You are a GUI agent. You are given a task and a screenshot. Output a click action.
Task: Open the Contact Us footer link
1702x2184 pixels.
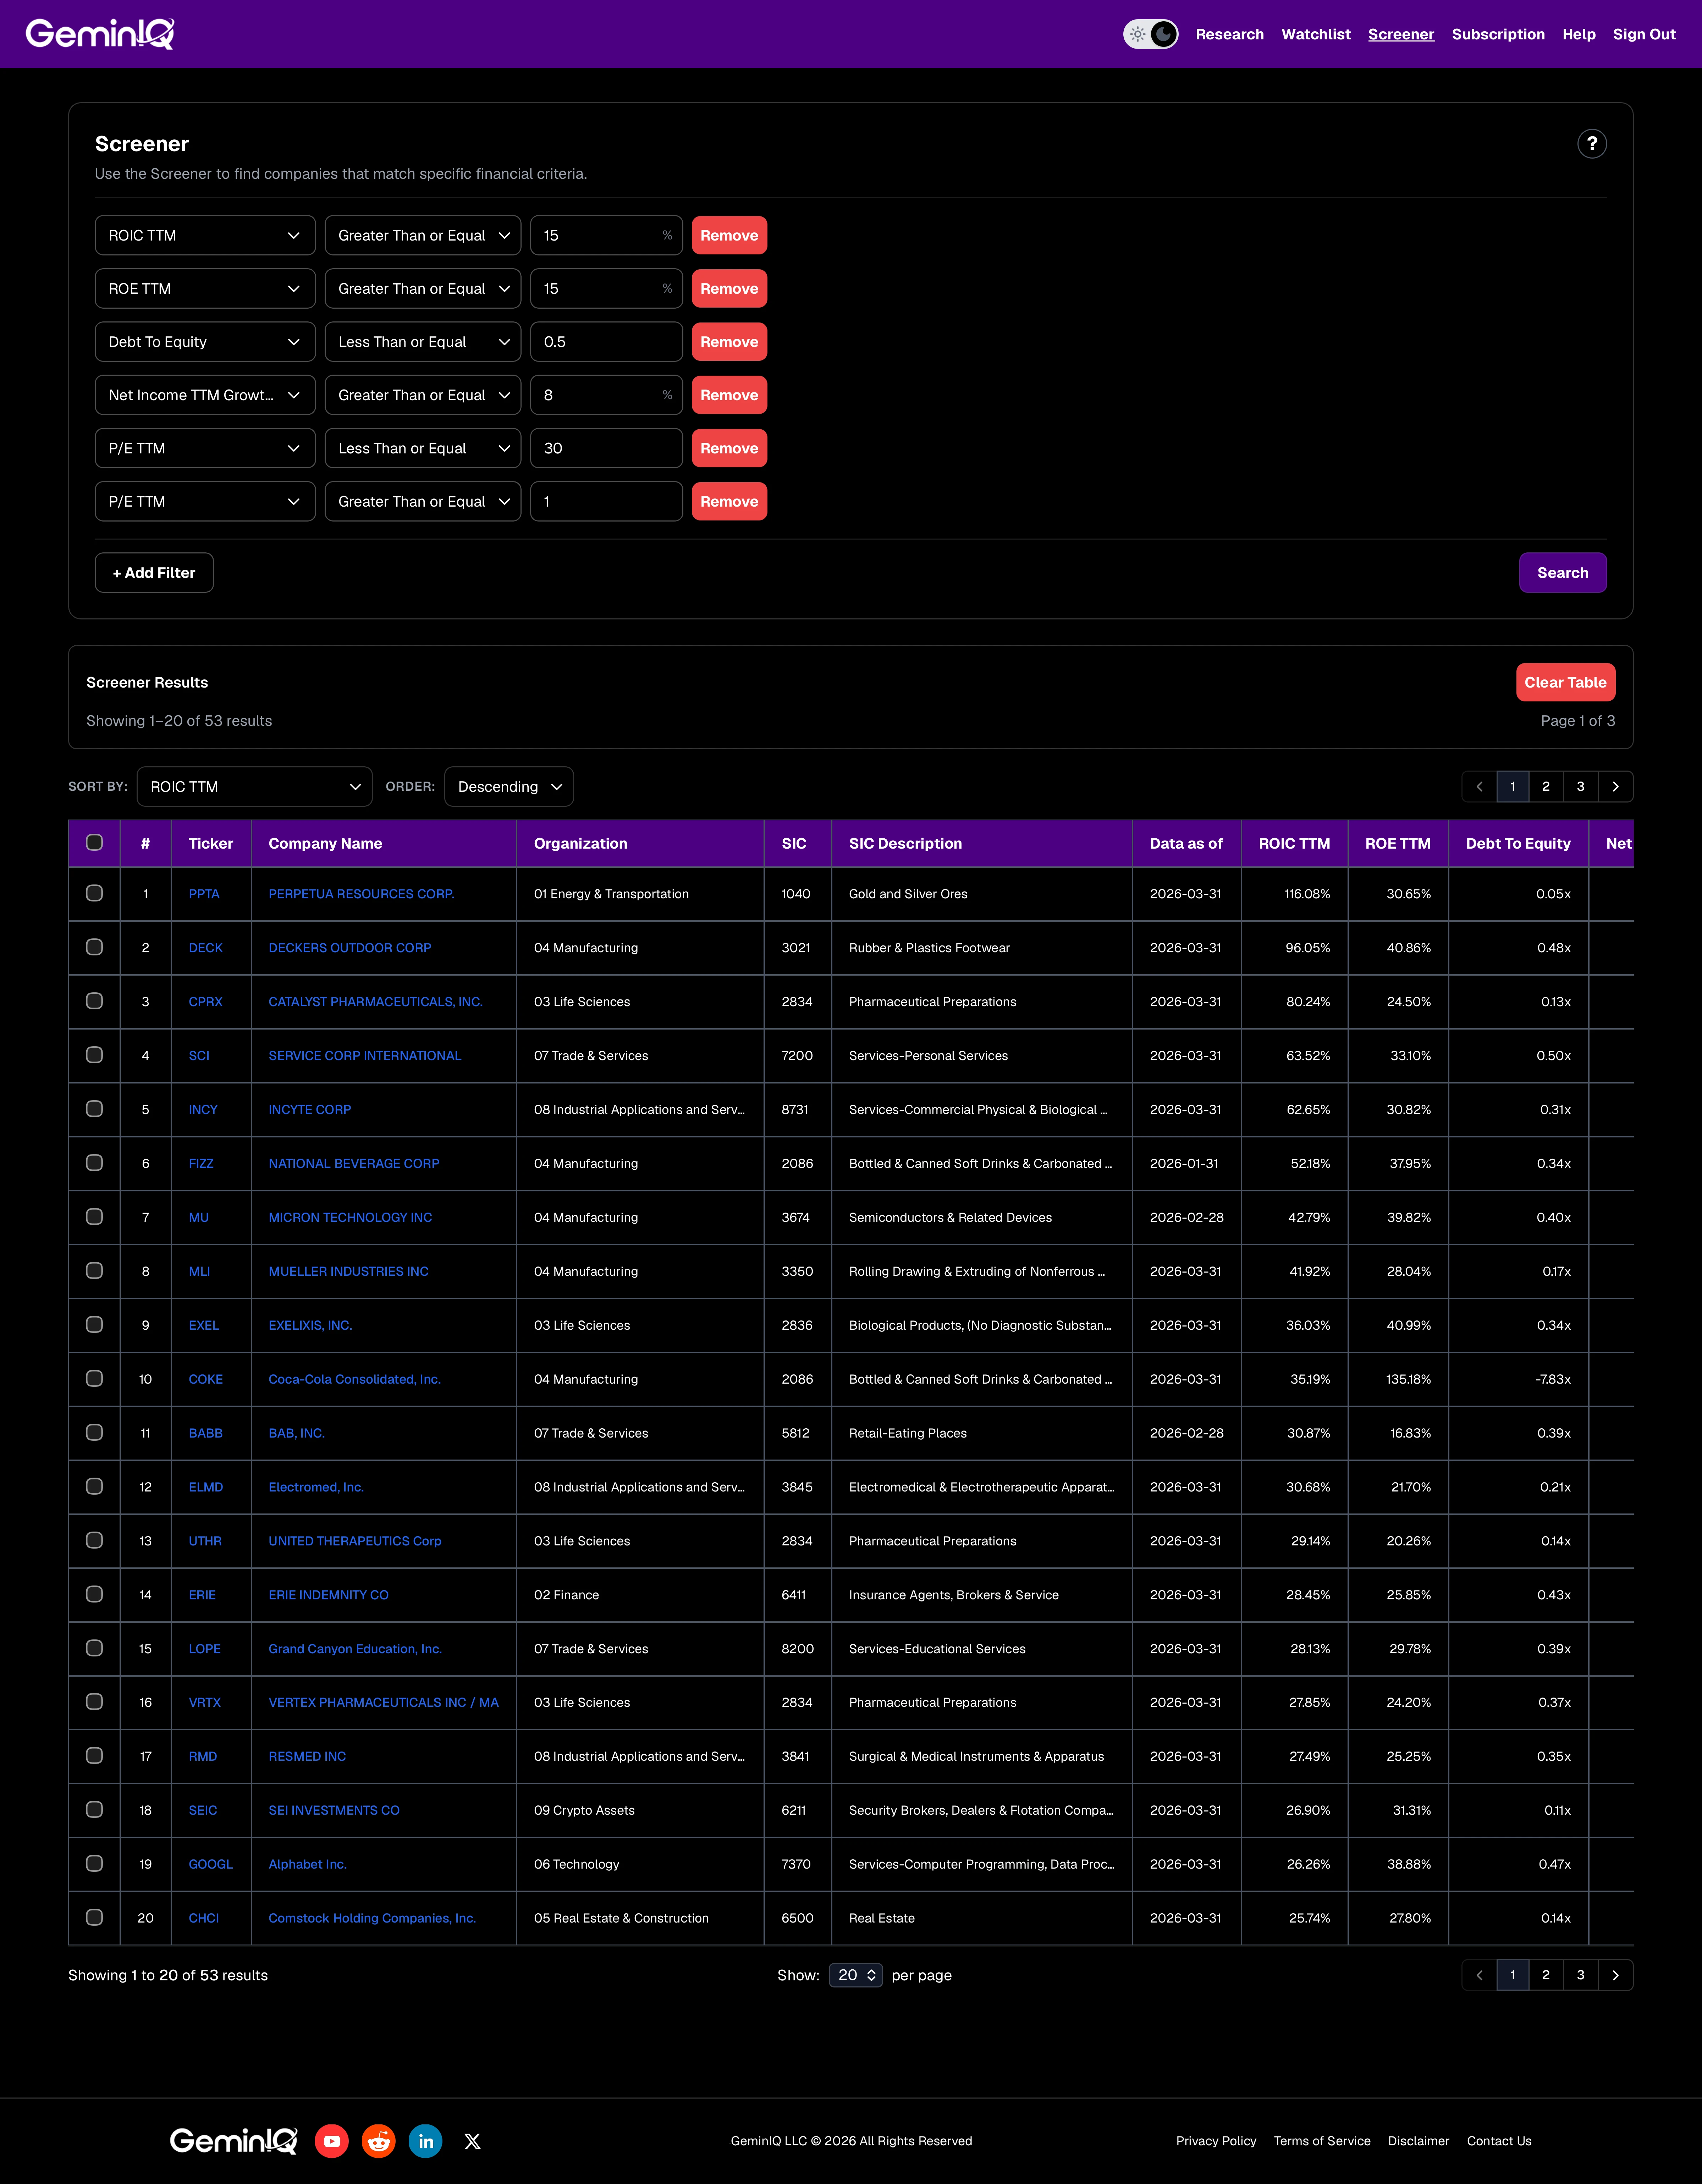(1499, 2141)
